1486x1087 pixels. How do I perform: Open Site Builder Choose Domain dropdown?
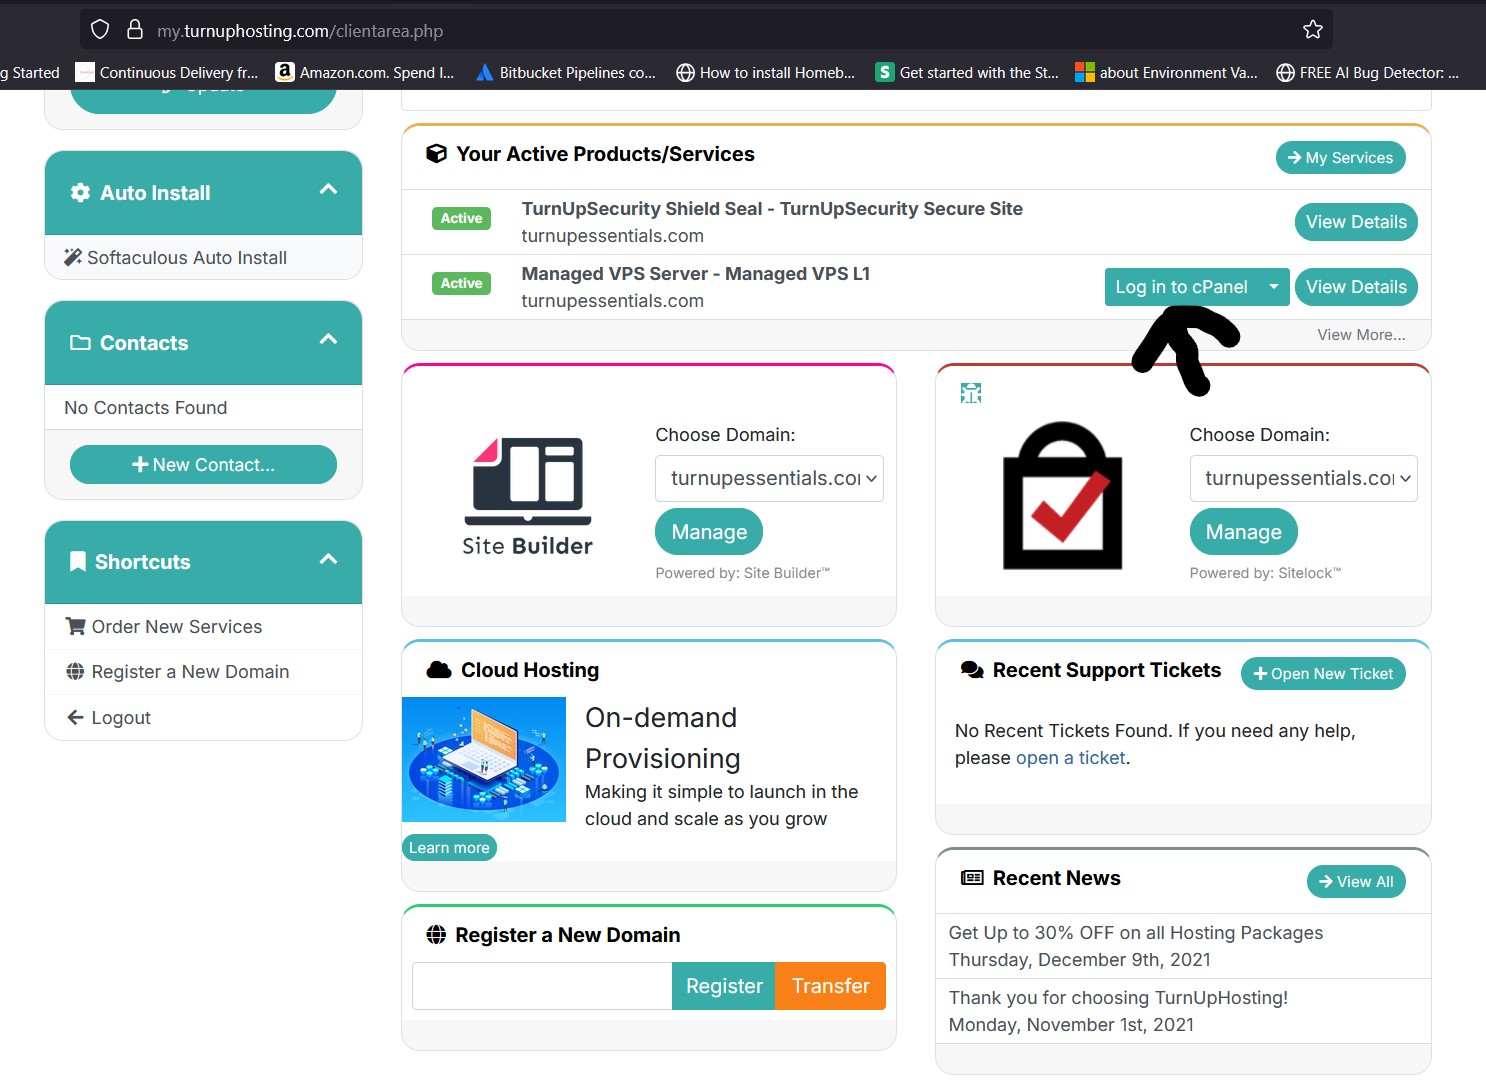(x=769, y=478)
